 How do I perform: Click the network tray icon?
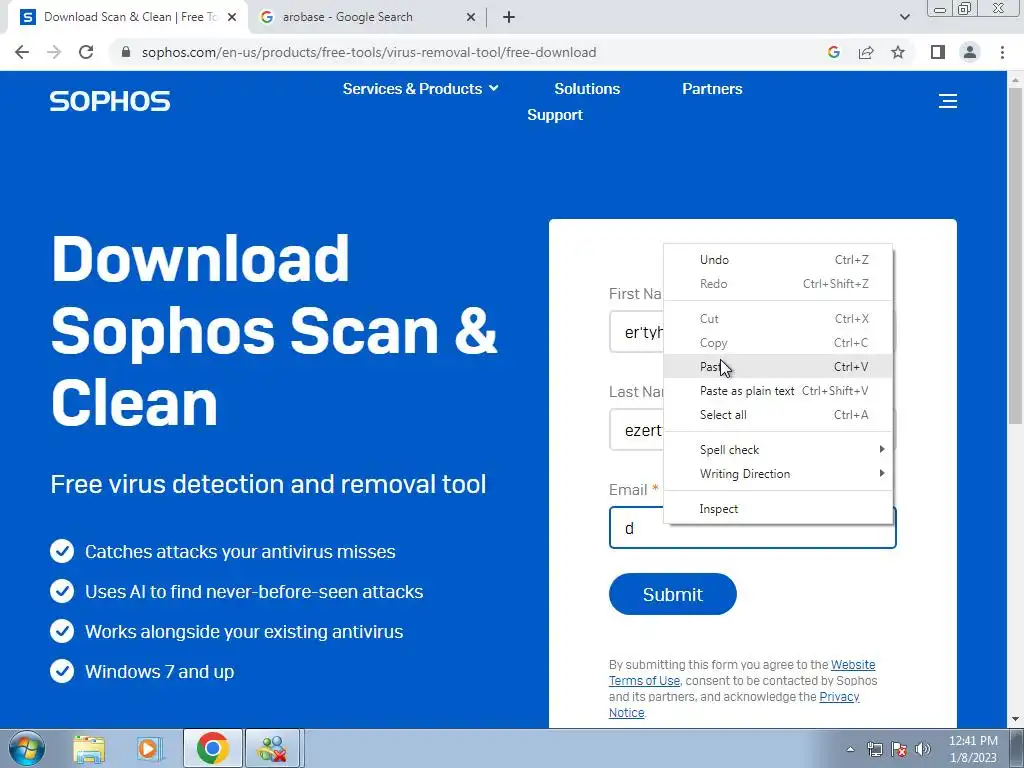pos(874,749)
